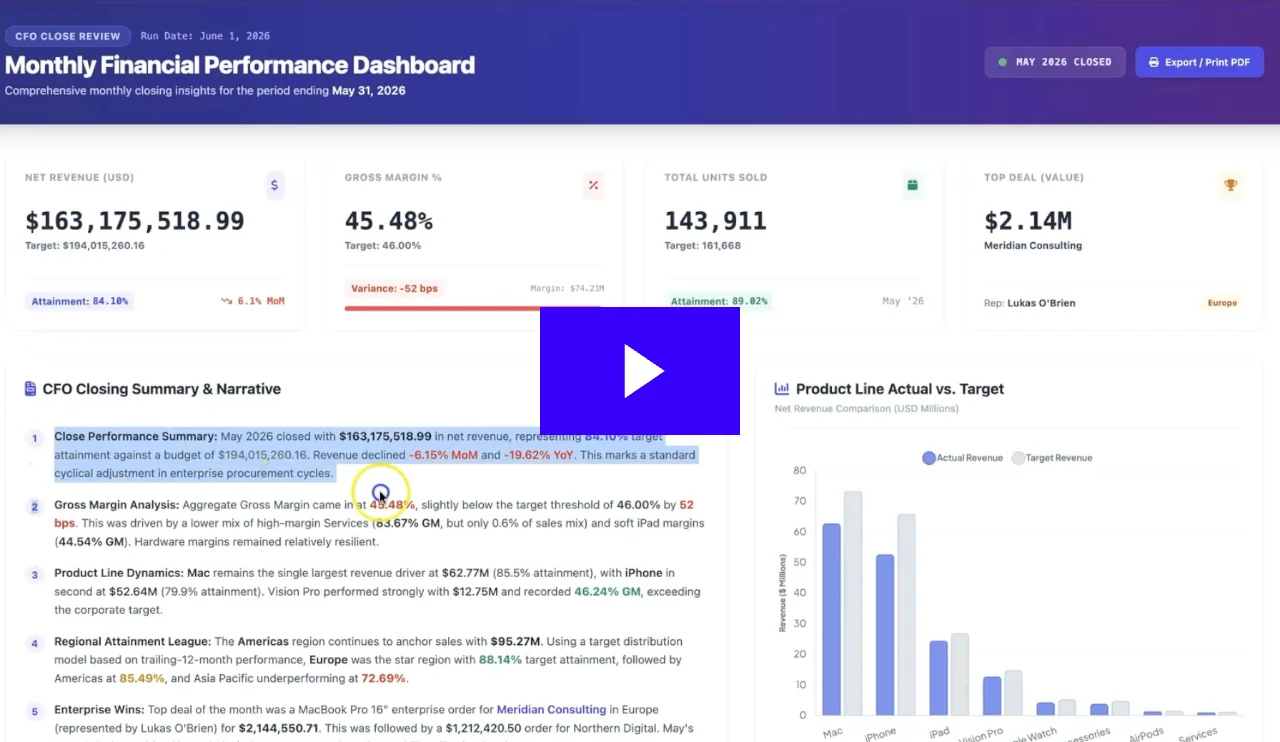Click the bar chart icon beside Product Line heading

(782, 389)
